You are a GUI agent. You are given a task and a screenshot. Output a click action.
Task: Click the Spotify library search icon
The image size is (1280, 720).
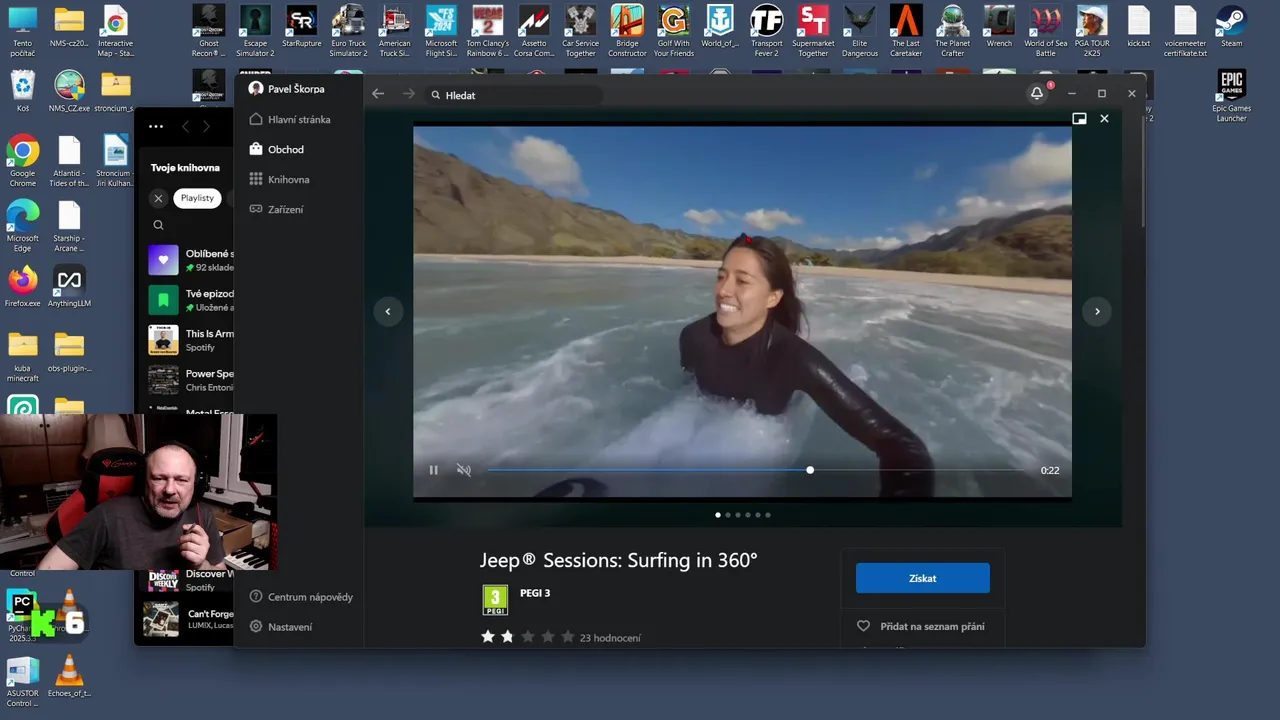(158, 225)
